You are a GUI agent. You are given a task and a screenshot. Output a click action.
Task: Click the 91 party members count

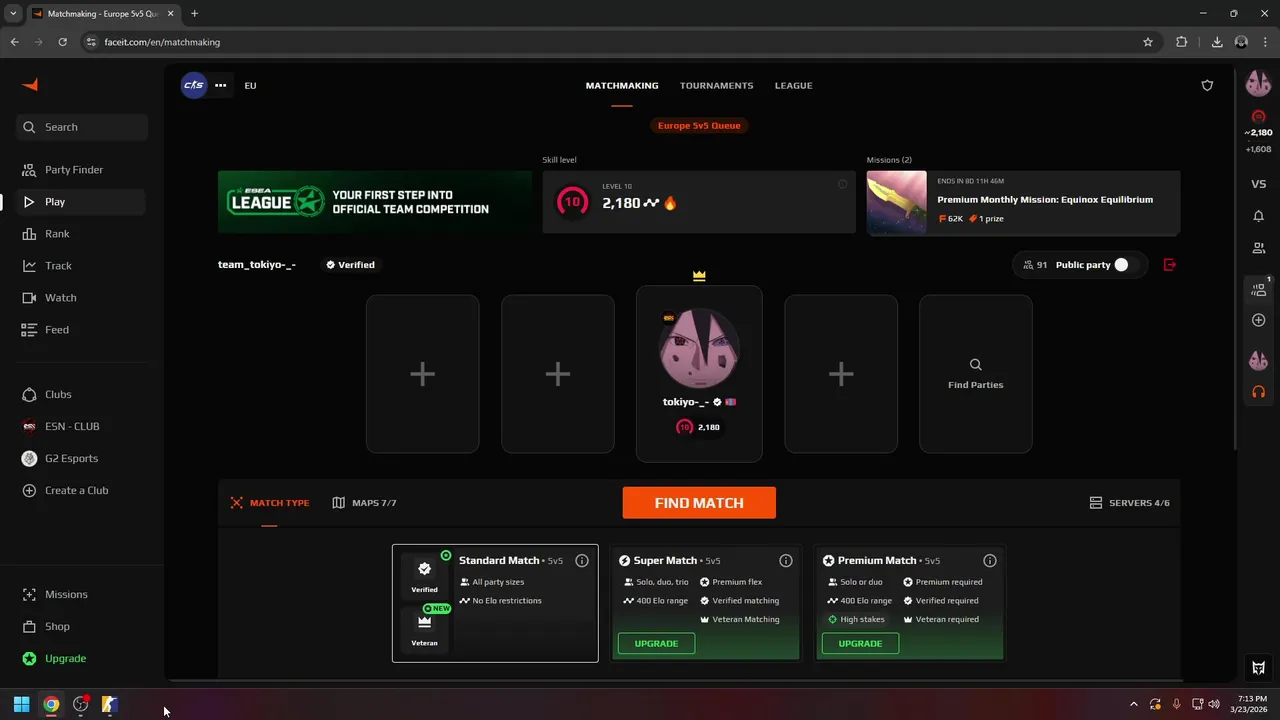1035,265
